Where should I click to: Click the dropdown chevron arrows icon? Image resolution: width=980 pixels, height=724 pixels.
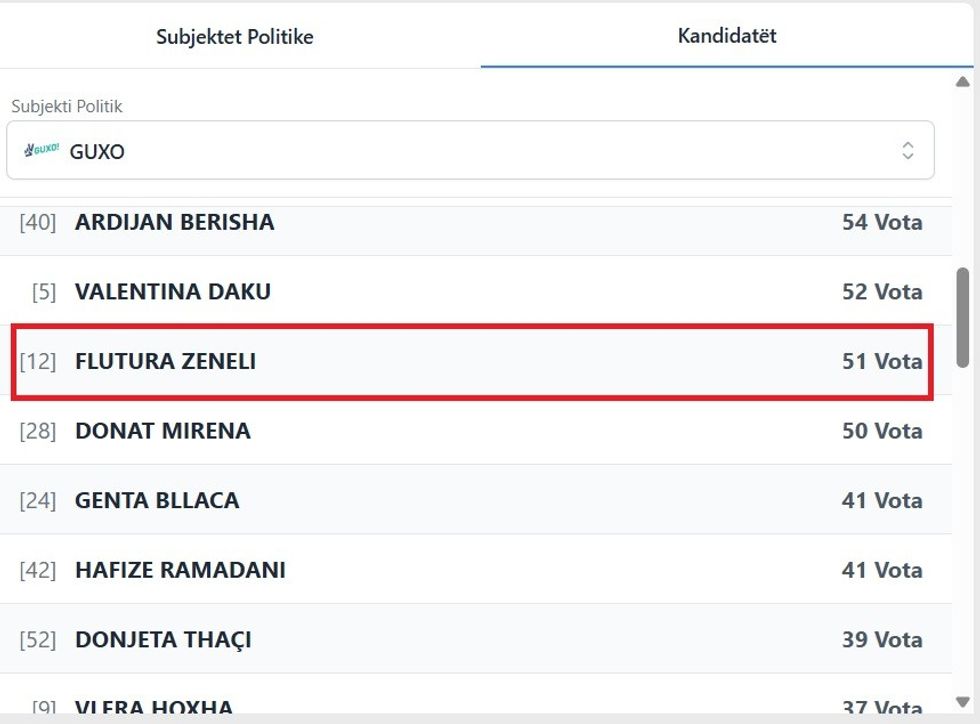[x=907, y=151]
